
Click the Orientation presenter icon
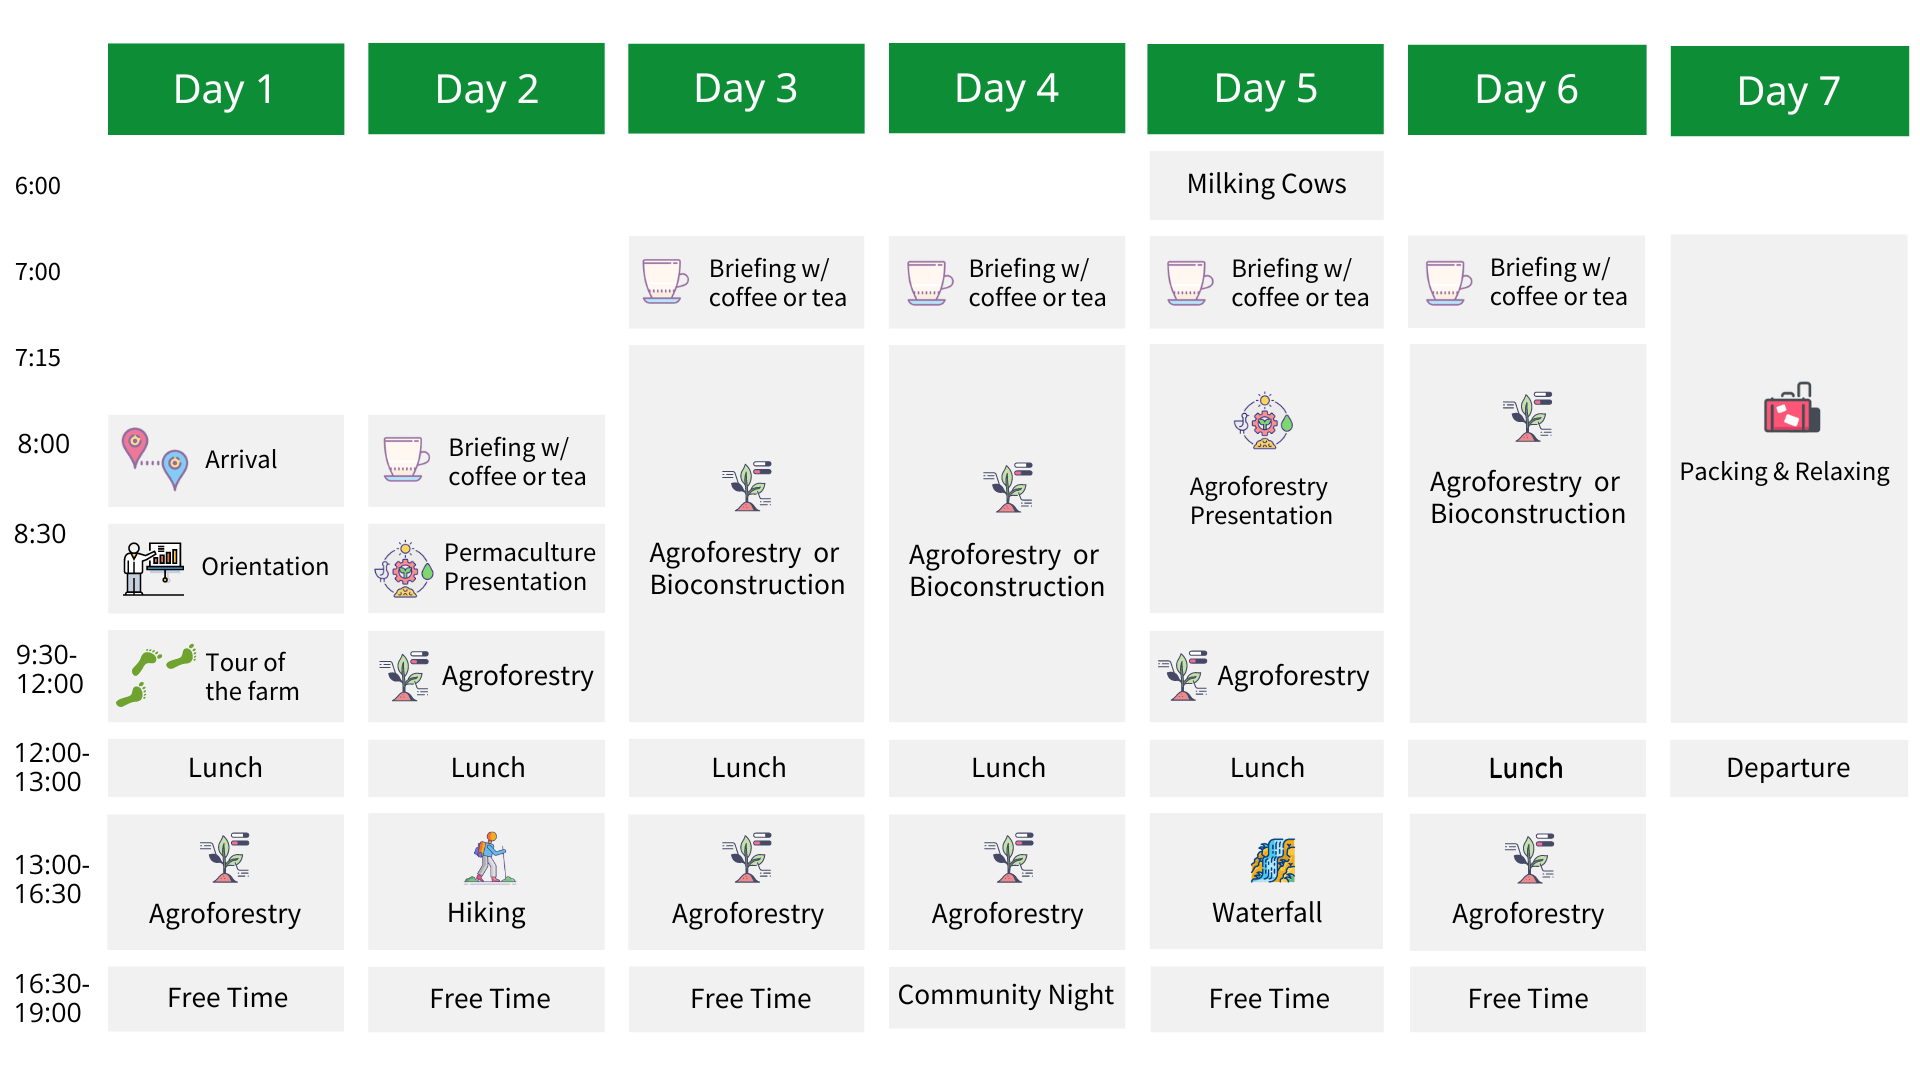(x=153, y=567)
